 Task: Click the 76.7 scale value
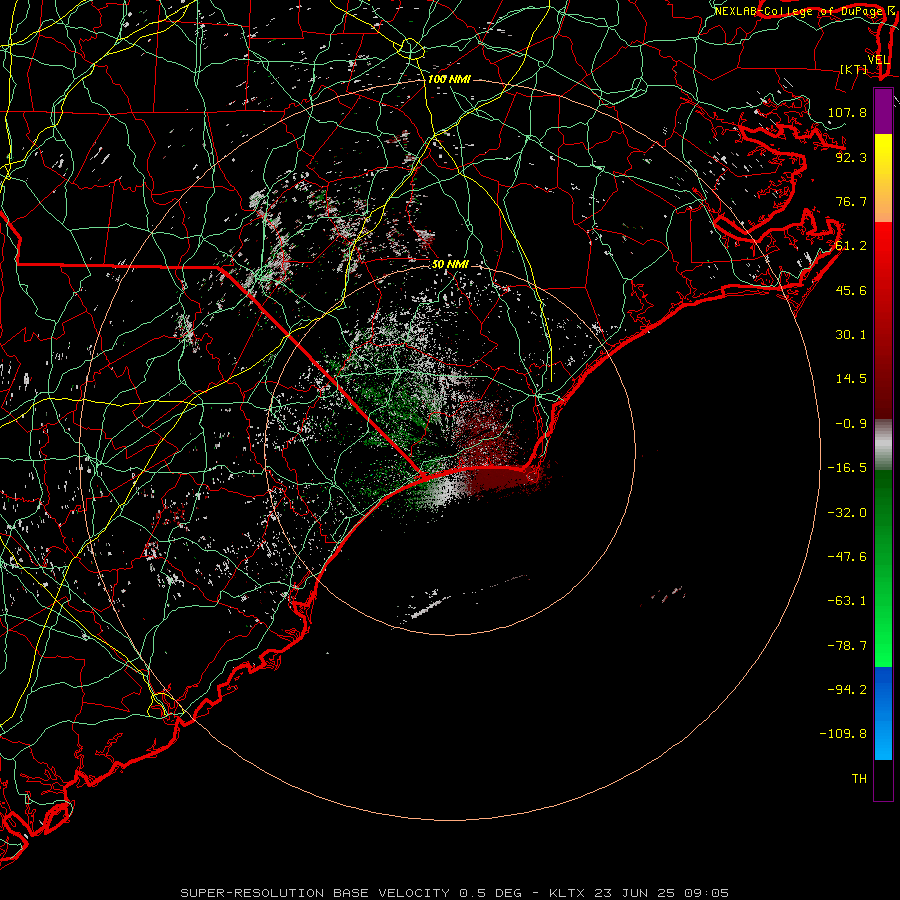[851, 201]
